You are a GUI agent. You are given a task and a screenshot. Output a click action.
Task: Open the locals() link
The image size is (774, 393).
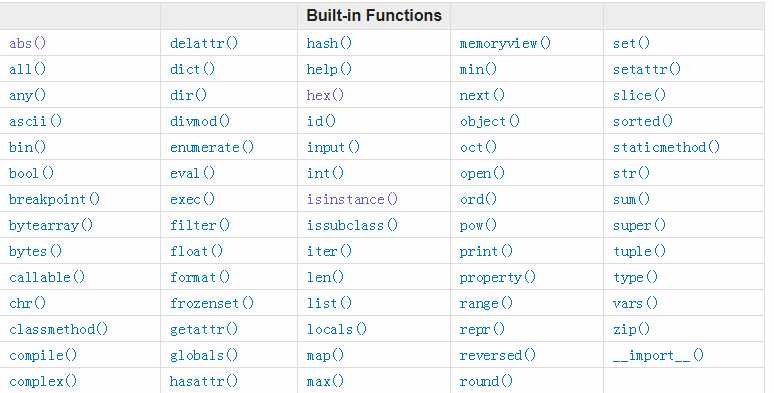337,329
